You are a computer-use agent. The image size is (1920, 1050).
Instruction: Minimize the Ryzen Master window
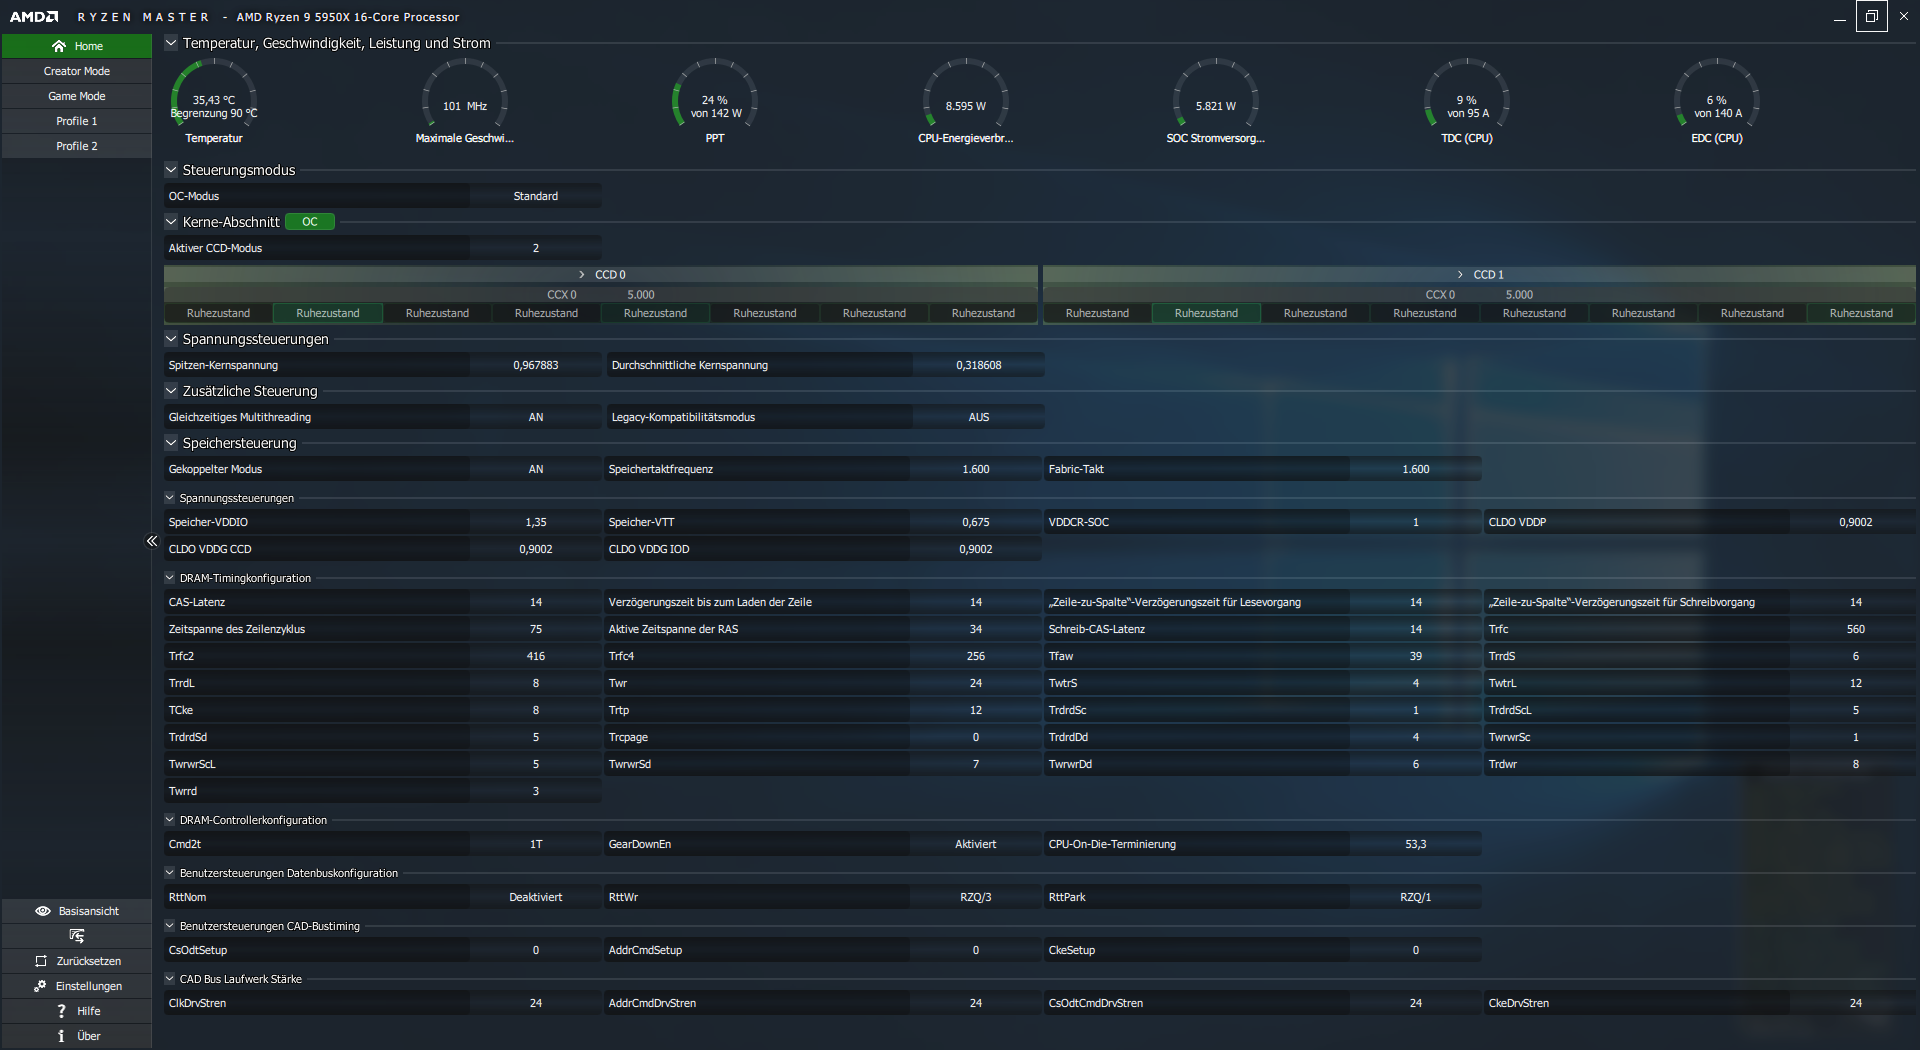point(1840,16)
